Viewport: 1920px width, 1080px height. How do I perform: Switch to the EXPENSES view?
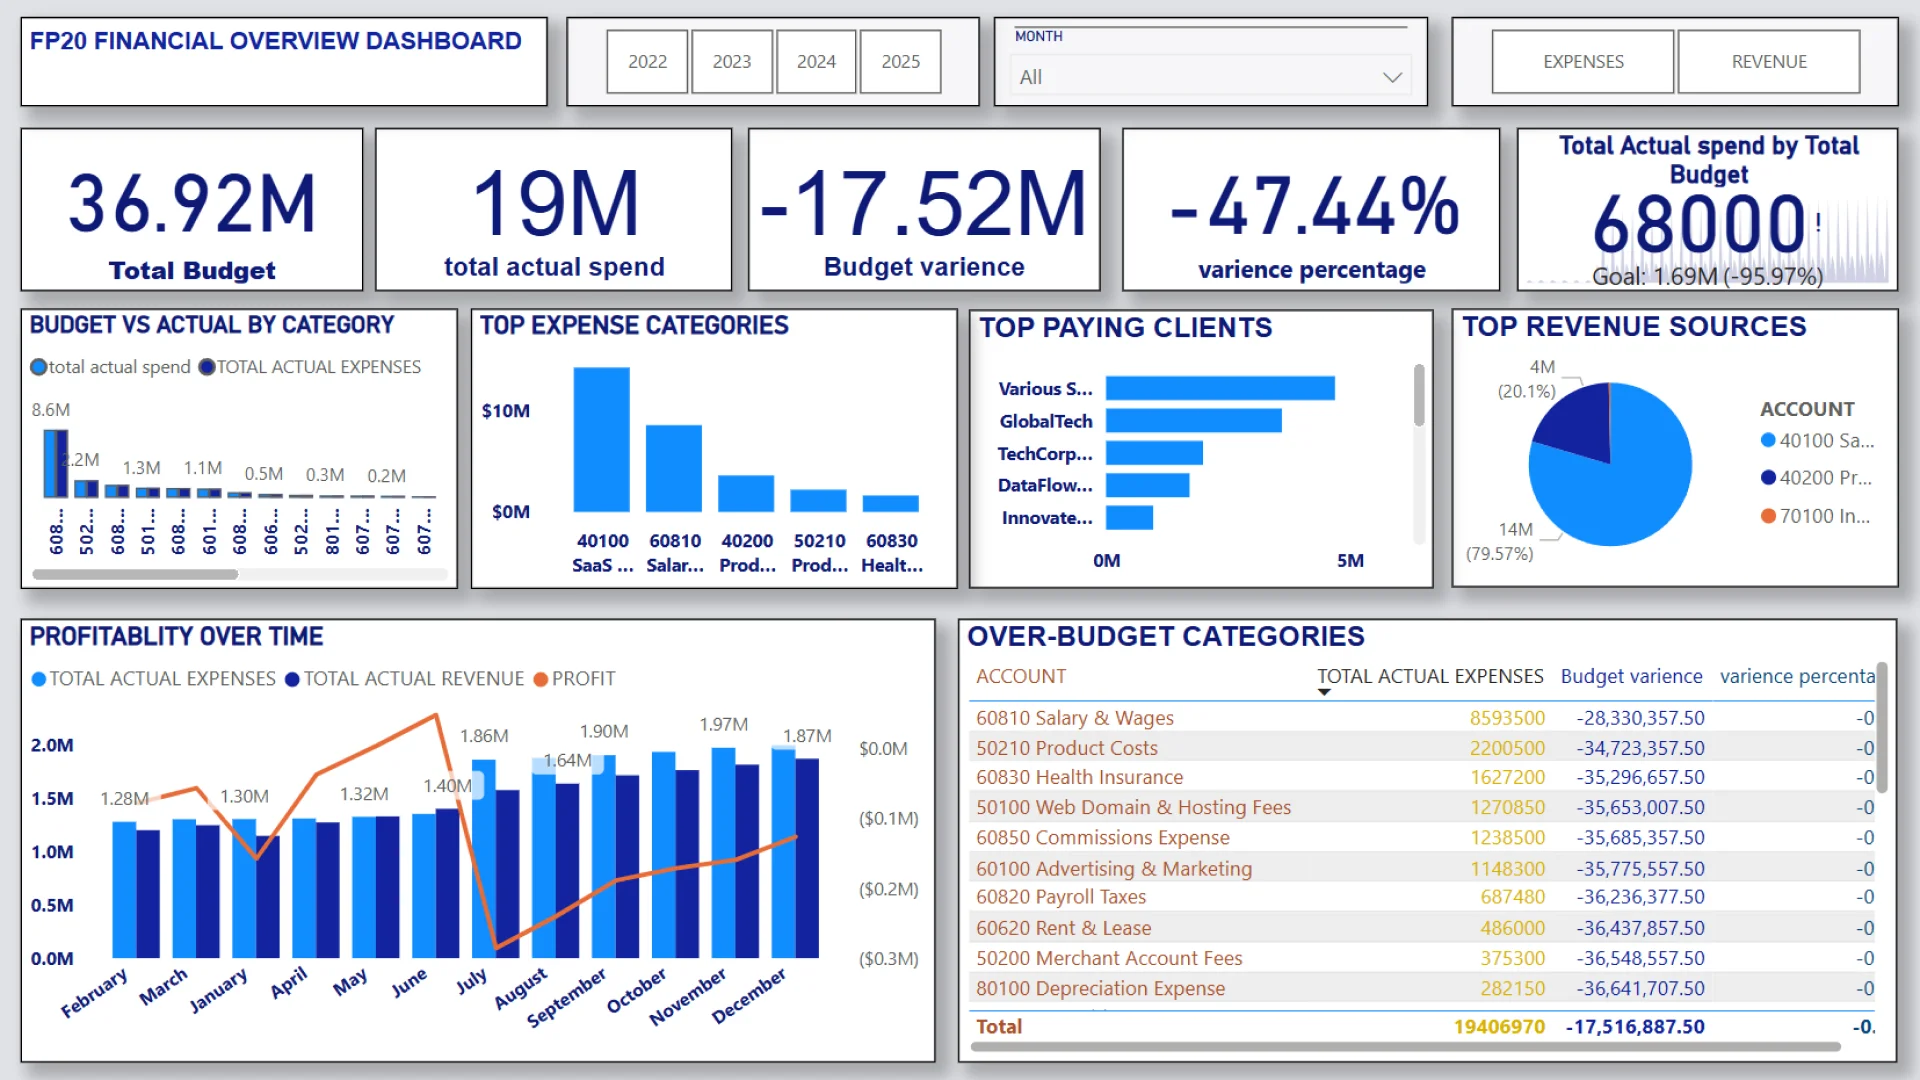[x=1583, y=62]
